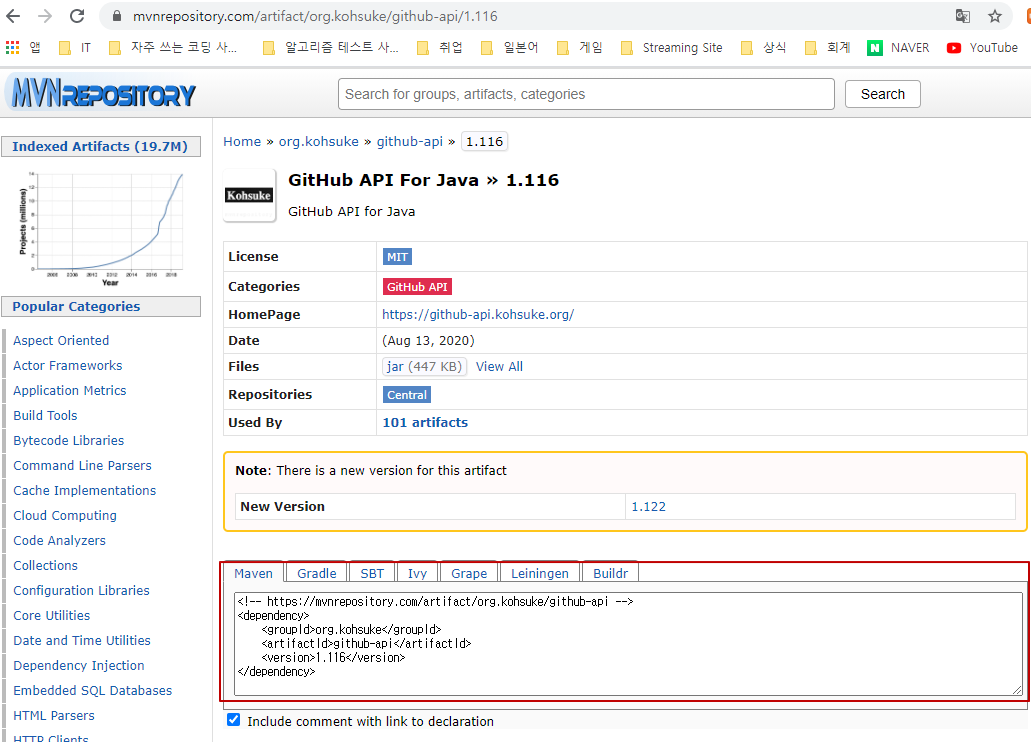Open the YouTube bookmark
Screen dimensions: 1031x742
click(x=982, y=47)
